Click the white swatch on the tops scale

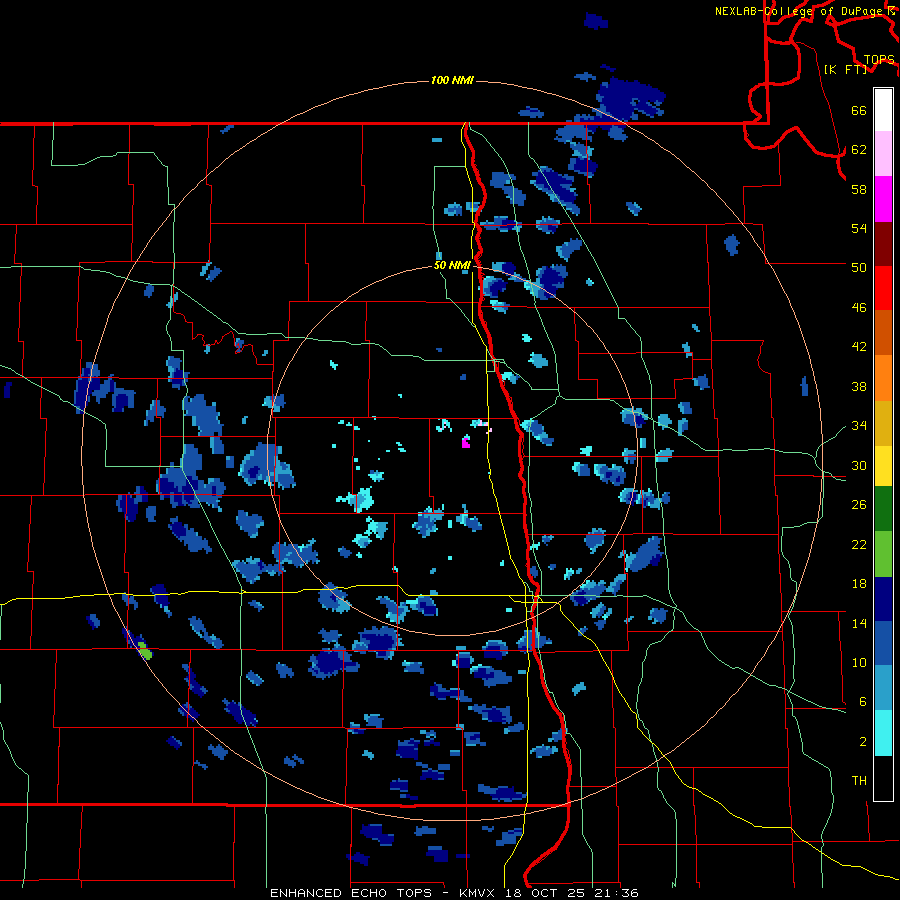point(883,110)
